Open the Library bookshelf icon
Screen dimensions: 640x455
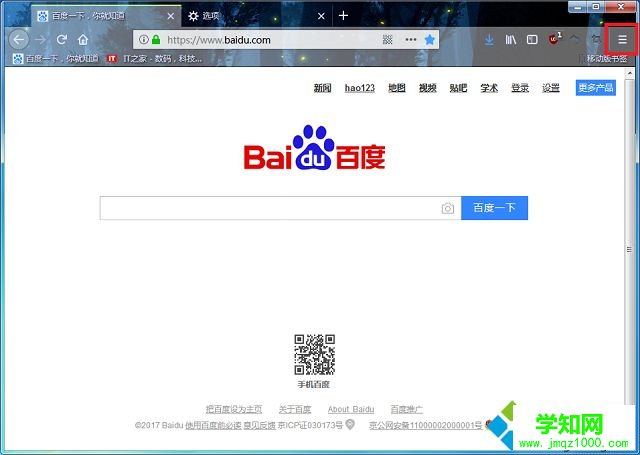click(x=511, y=40)
